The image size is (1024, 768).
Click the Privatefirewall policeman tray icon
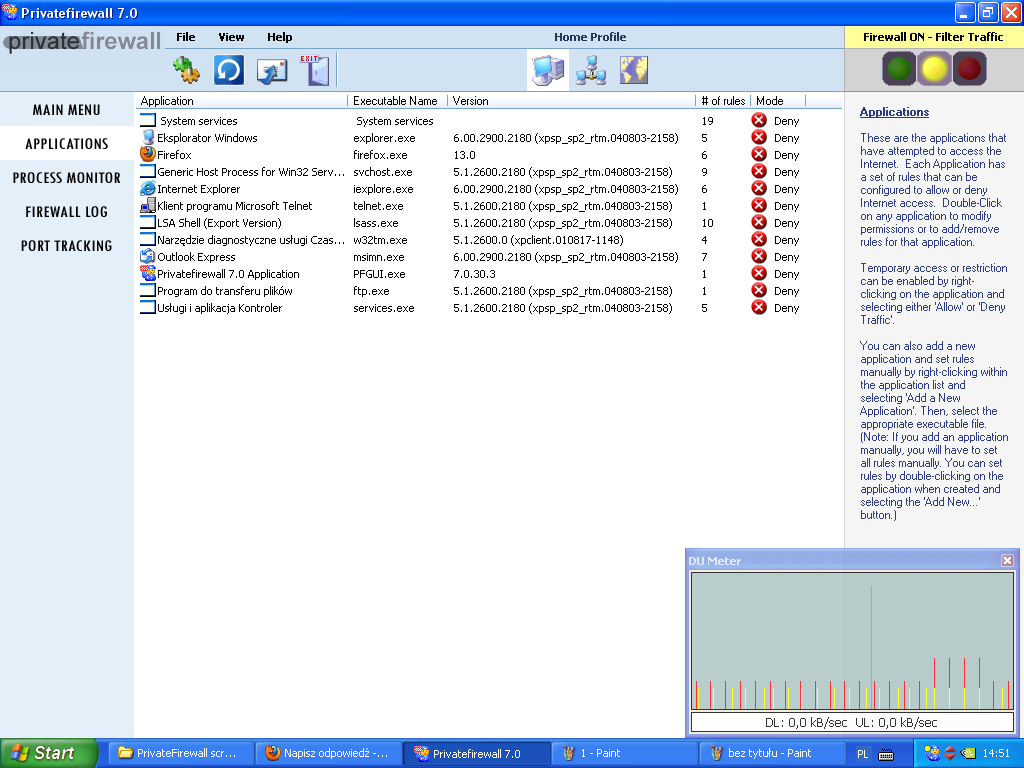point(932,753)
